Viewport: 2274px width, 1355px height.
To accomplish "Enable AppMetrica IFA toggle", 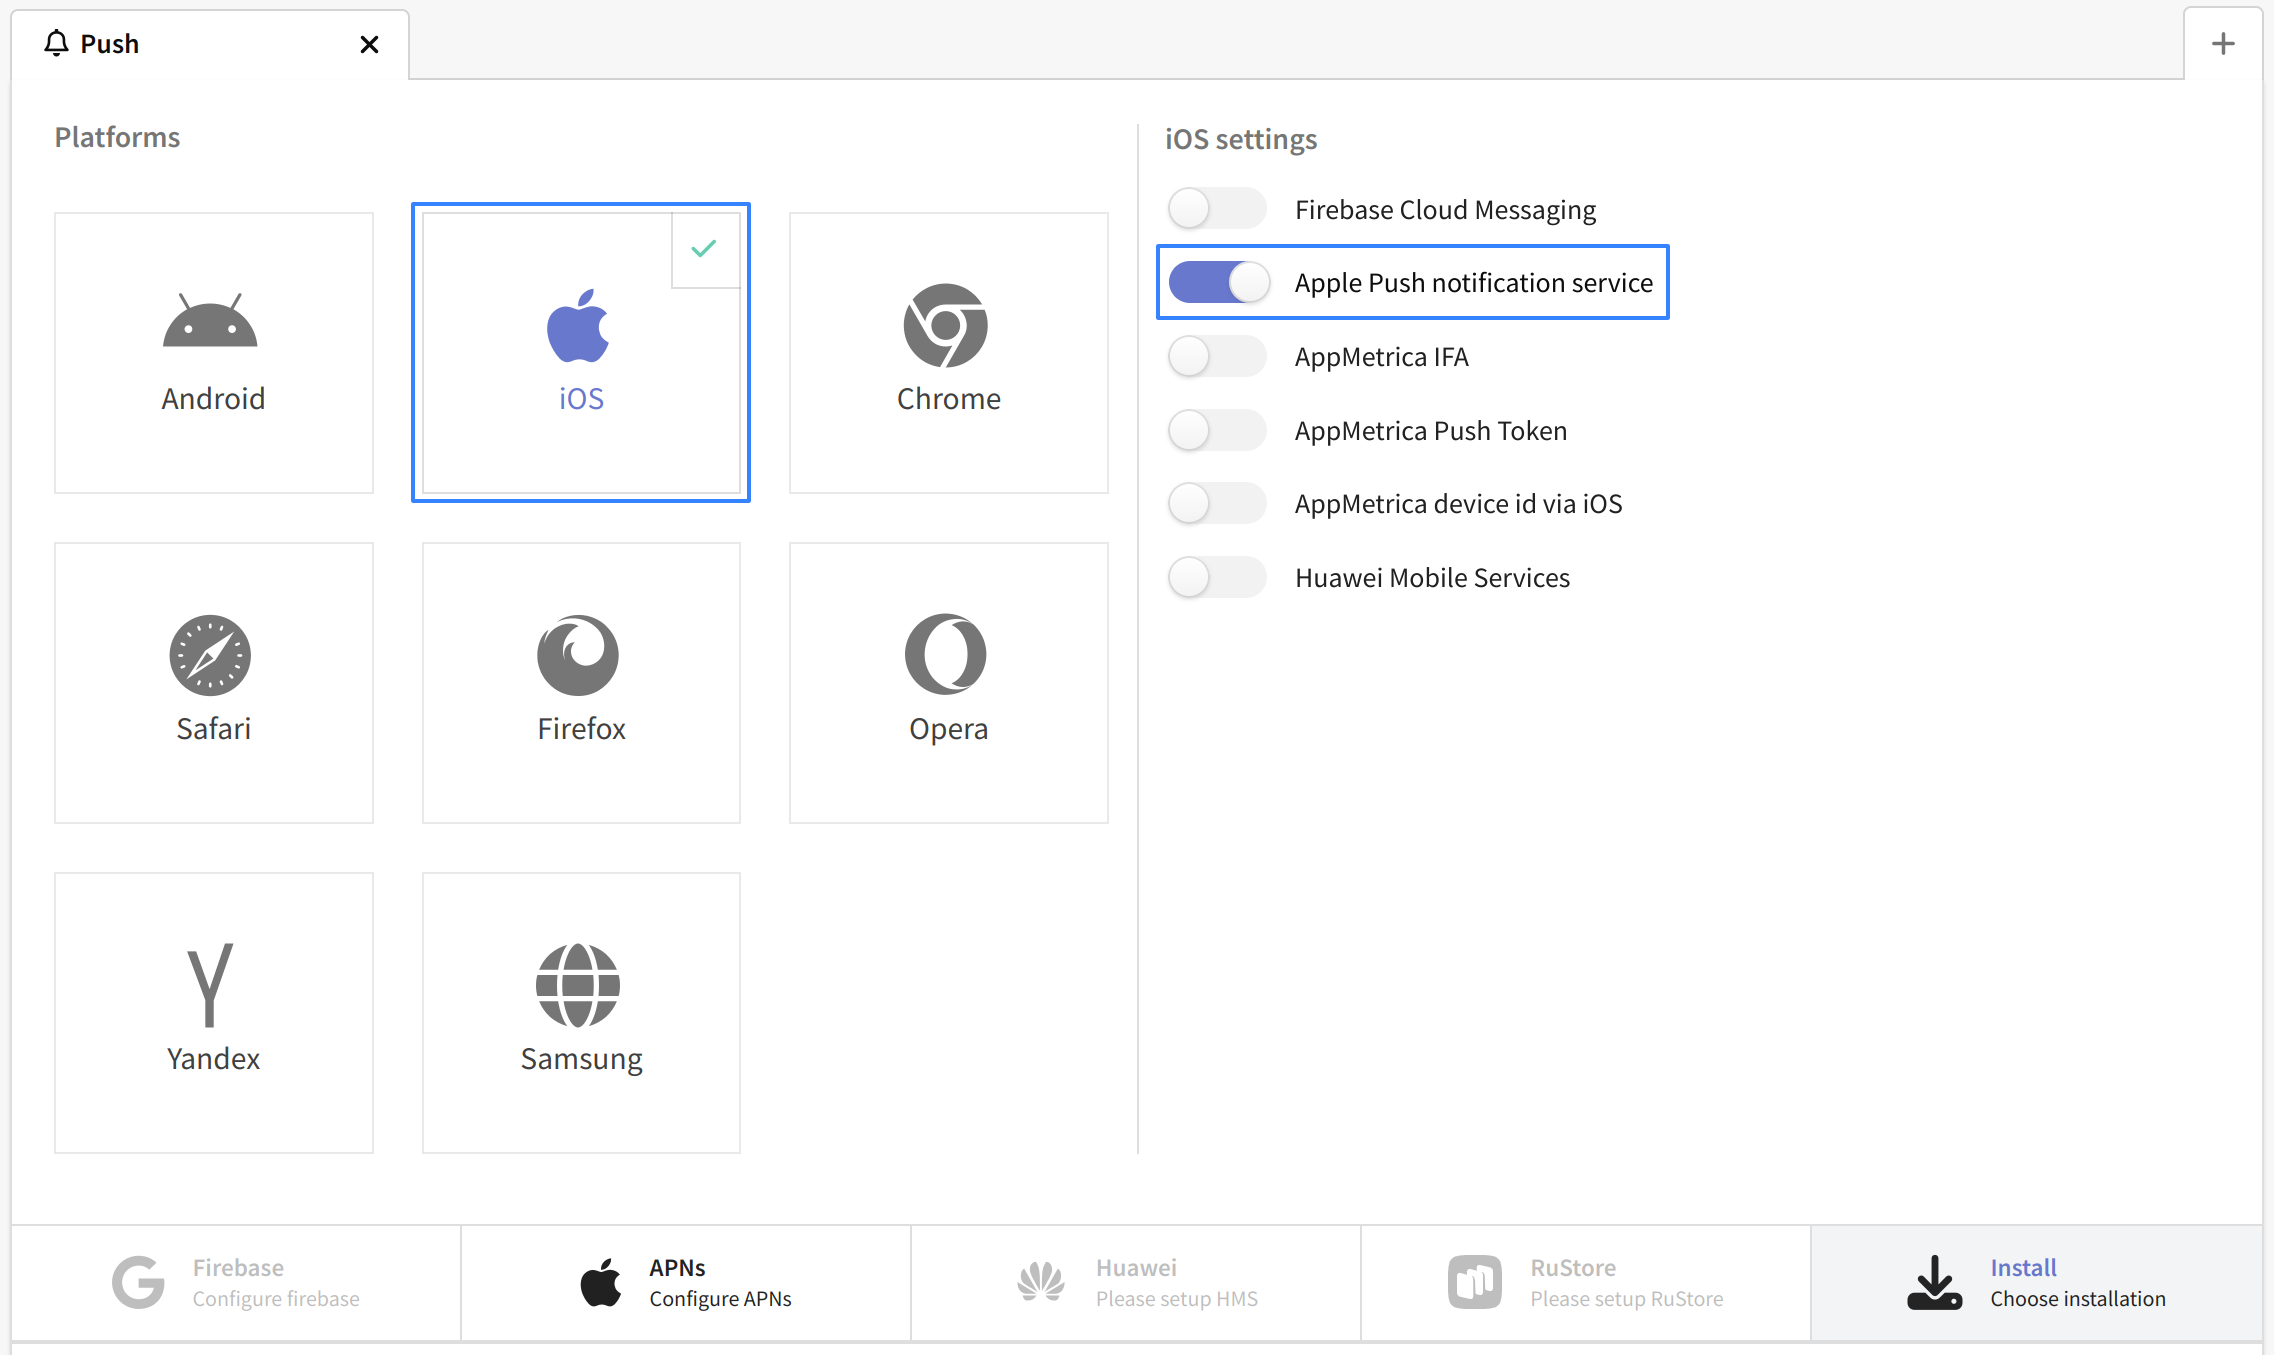I will click(x=1217, y=356).
